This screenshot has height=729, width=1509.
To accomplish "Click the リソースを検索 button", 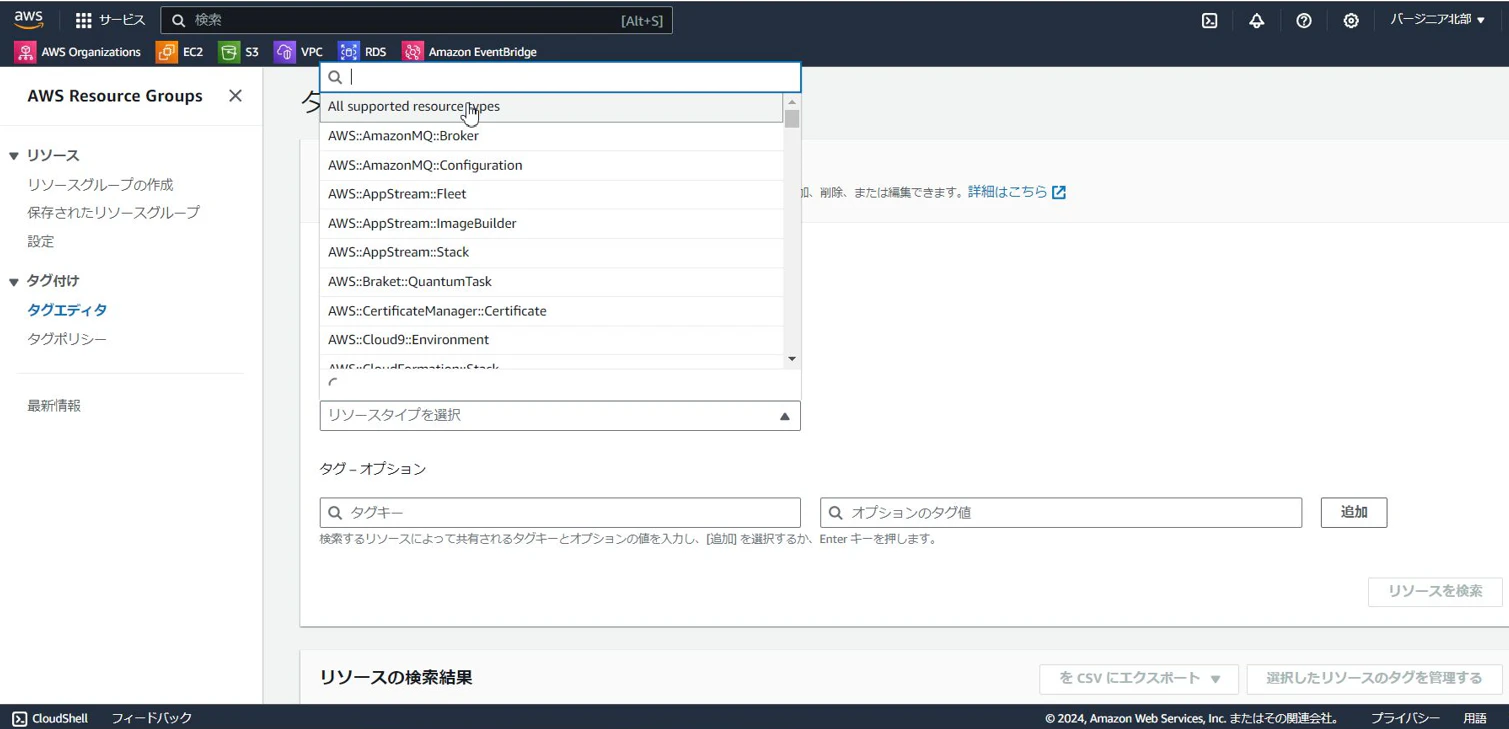I will click(x=1435, y=591).
